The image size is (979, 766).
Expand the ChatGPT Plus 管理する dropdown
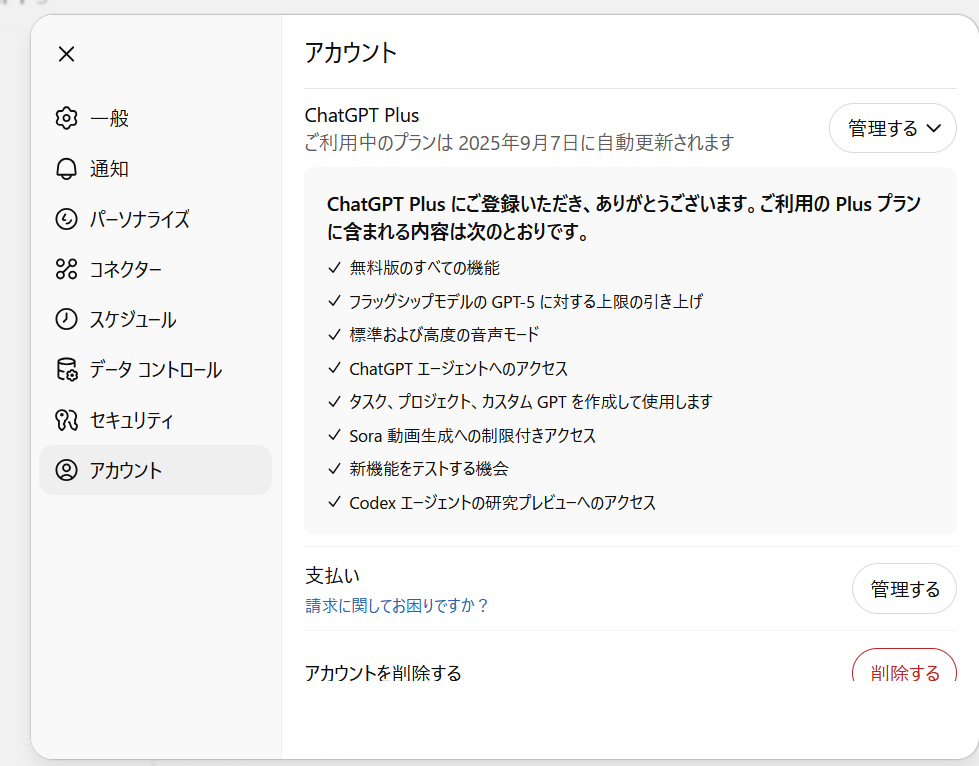(893, 128)
